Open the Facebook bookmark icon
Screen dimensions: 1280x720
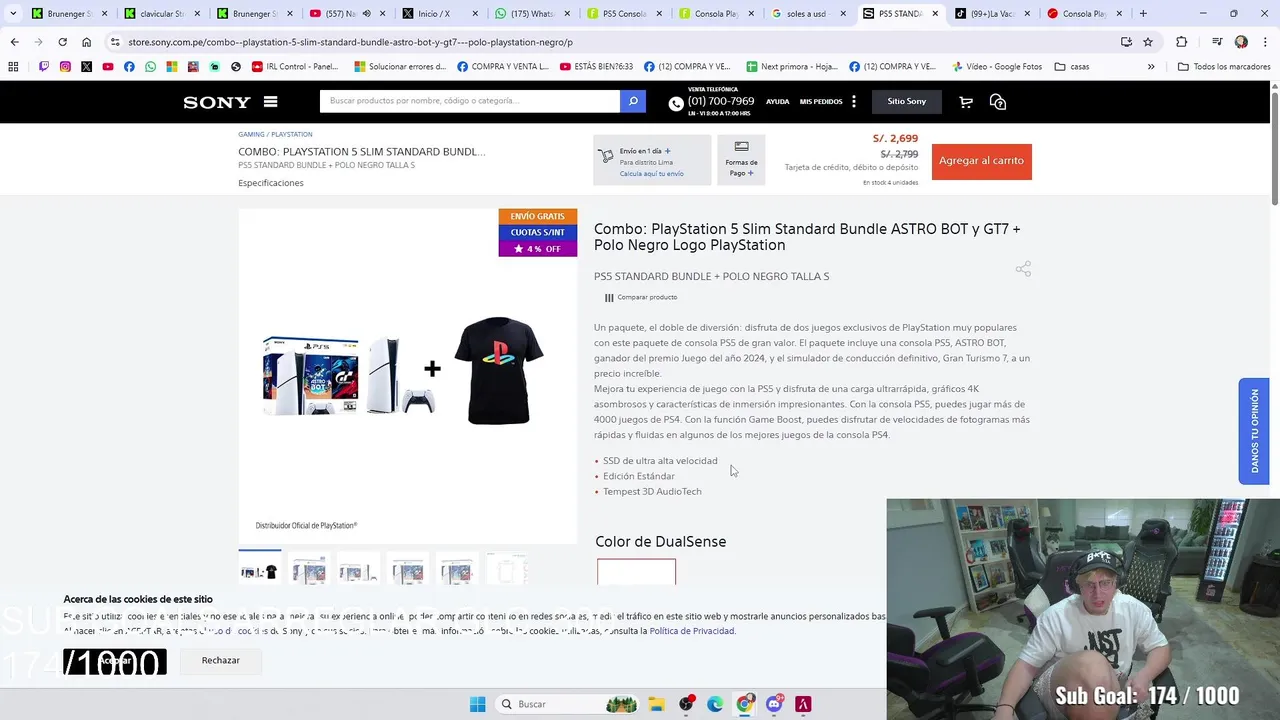pyautogui.click(x=129, y=66)
